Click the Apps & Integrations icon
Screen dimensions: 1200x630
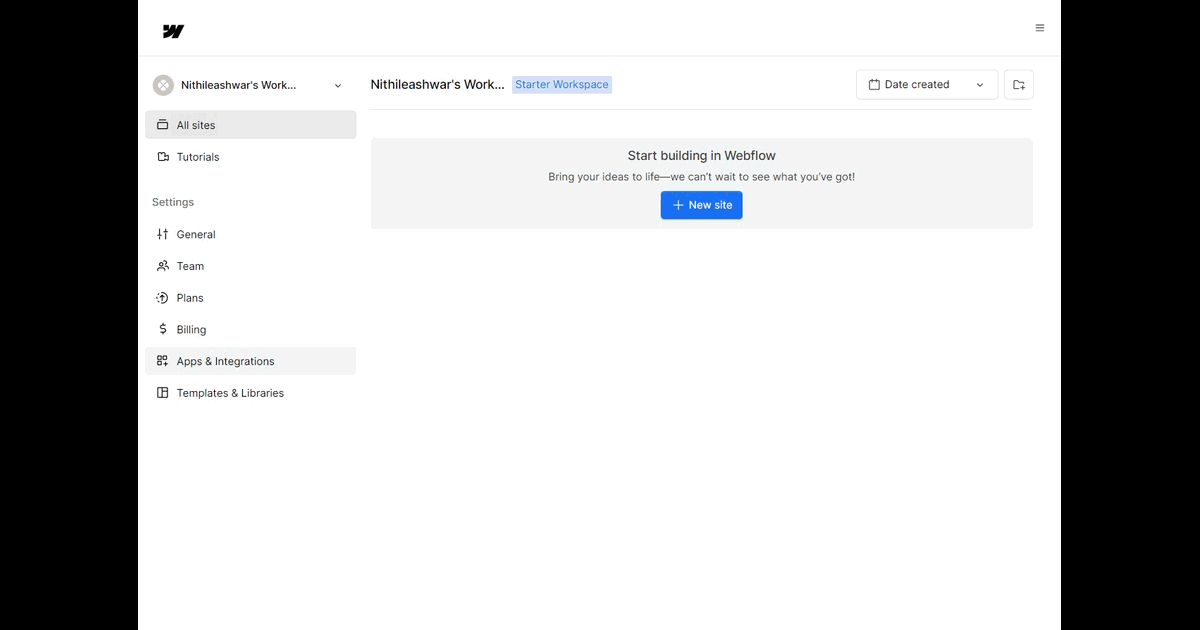163,361
